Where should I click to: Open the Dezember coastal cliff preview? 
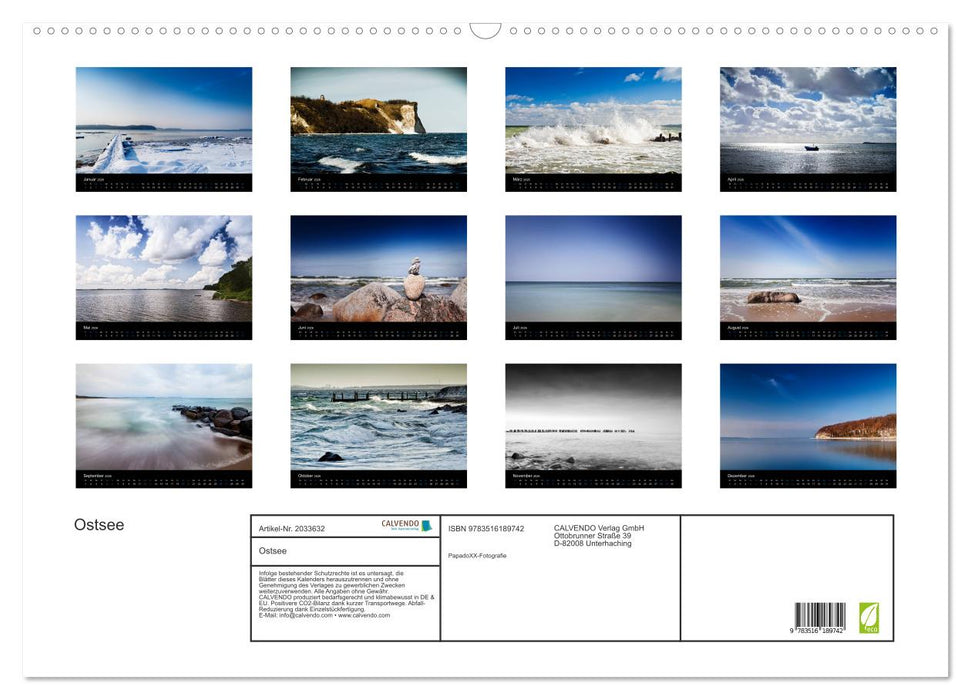point(806,425)
